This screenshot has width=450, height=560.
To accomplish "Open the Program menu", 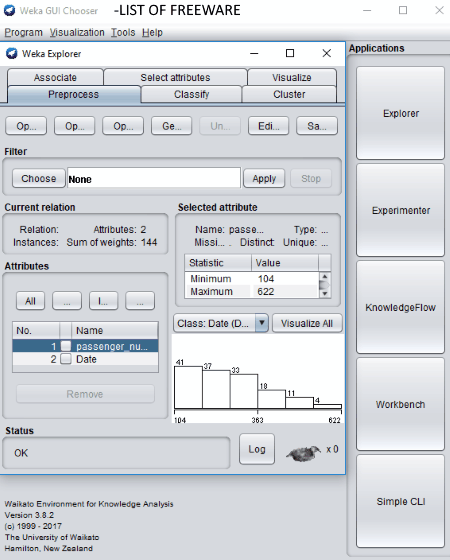I will (24, 32).
